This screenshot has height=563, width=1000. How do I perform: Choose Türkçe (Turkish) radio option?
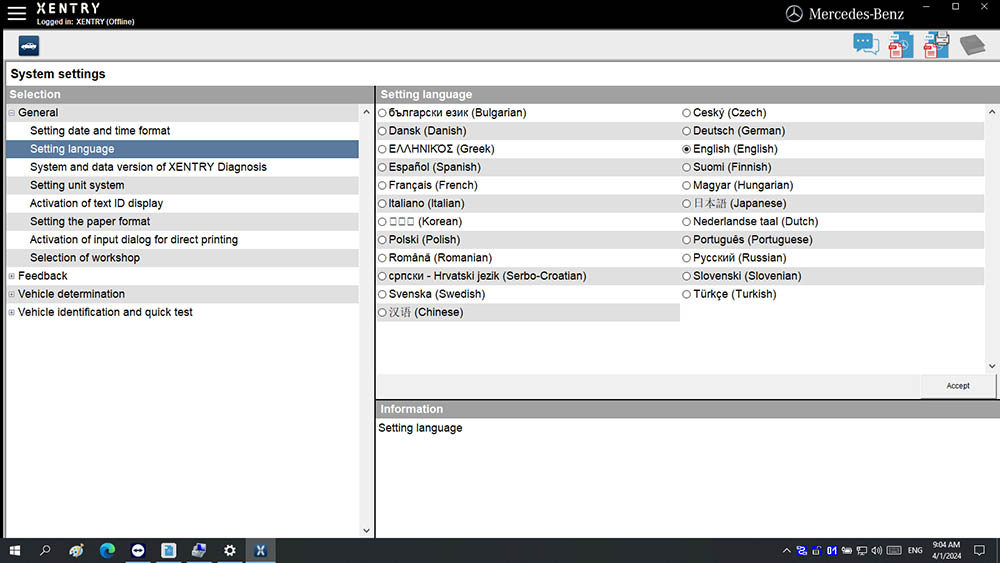(x=686, y=295)
